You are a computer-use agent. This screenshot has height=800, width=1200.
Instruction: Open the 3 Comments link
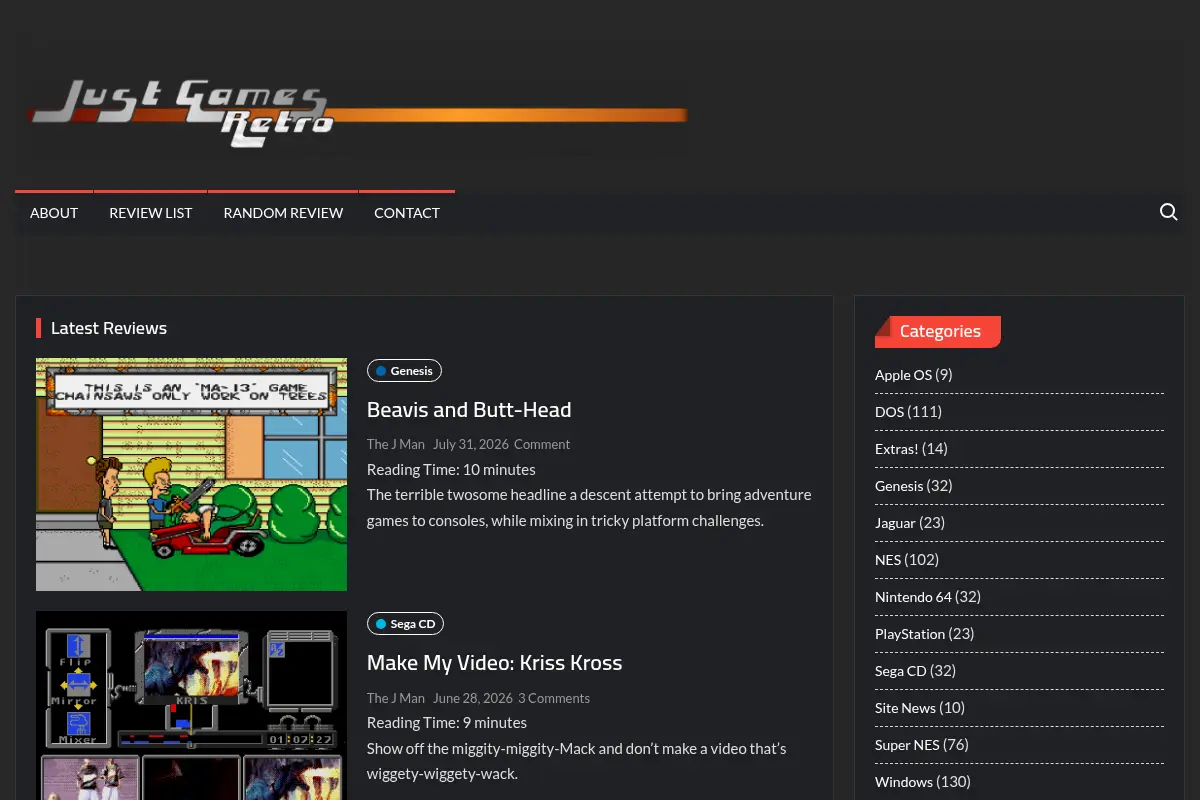(554, 698)
